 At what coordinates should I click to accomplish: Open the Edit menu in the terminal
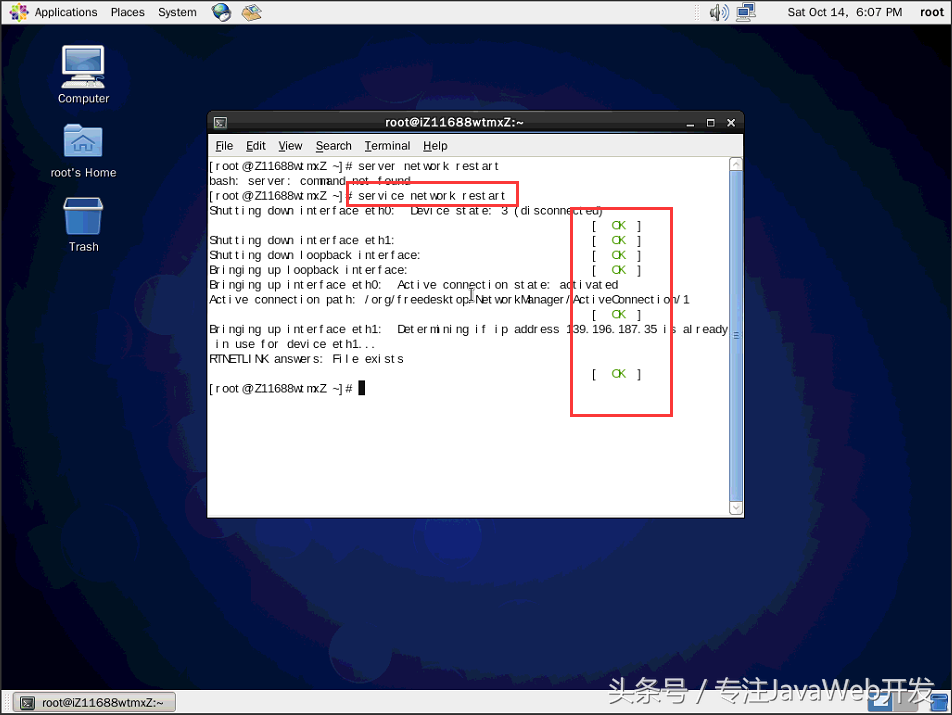click(255, 145)
